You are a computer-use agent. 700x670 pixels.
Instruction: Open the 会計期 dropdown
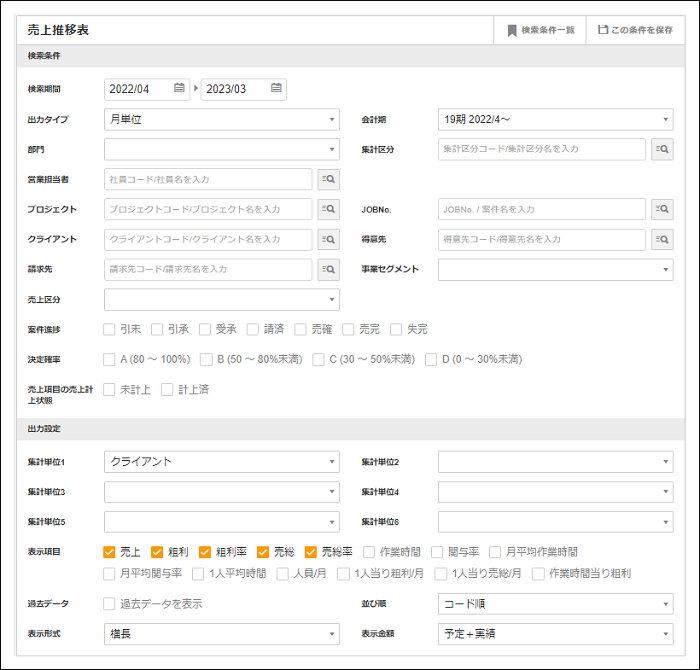555,119
